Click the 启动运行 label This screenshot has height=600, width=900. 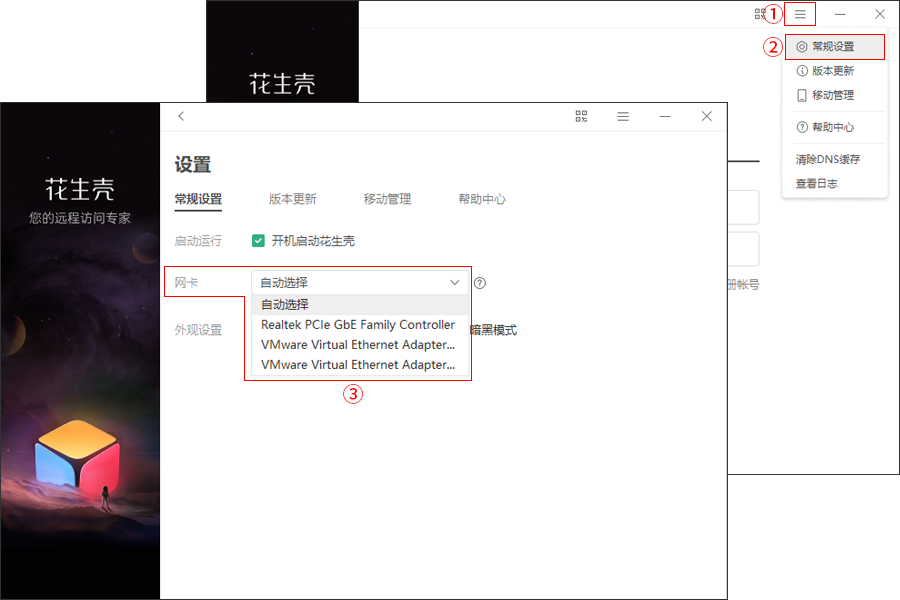[198, 241]
